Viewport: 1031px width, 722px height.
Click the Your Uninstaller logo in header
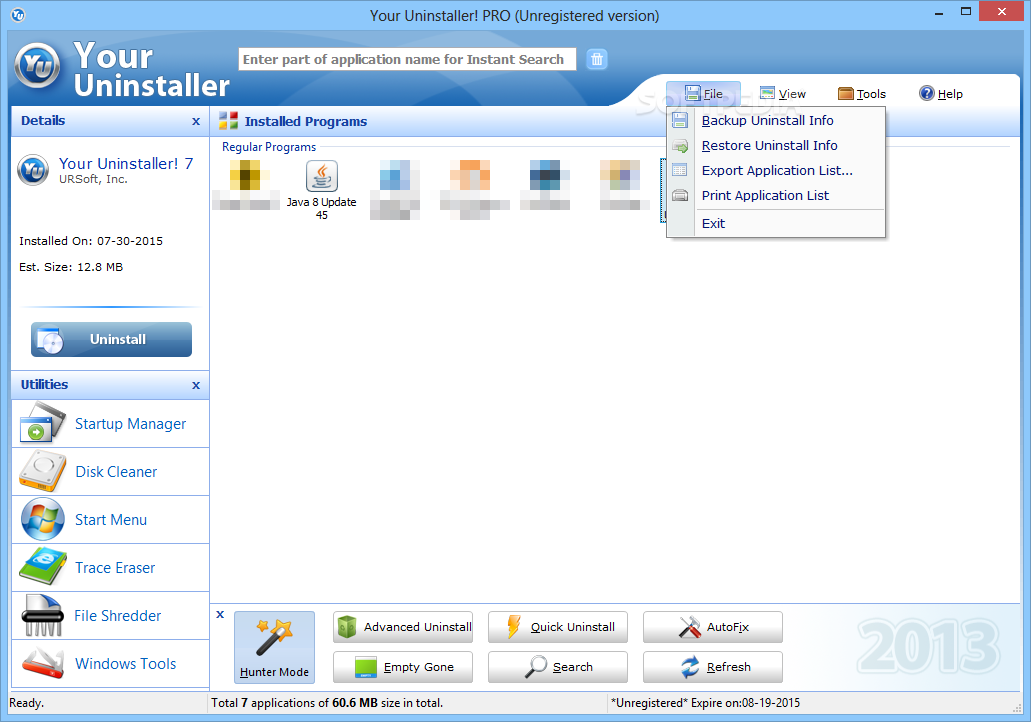coord(37,65)
